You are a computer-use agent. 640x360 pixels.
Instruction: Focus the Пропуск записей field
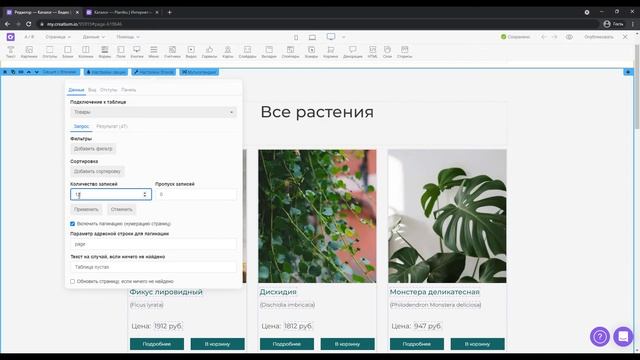[x=196, y=194]
